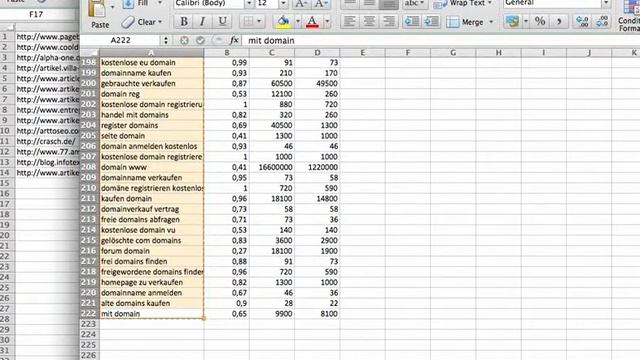Click the cancel entry icon in formula bar
The image size is (640, 360).
coord(184,40)
